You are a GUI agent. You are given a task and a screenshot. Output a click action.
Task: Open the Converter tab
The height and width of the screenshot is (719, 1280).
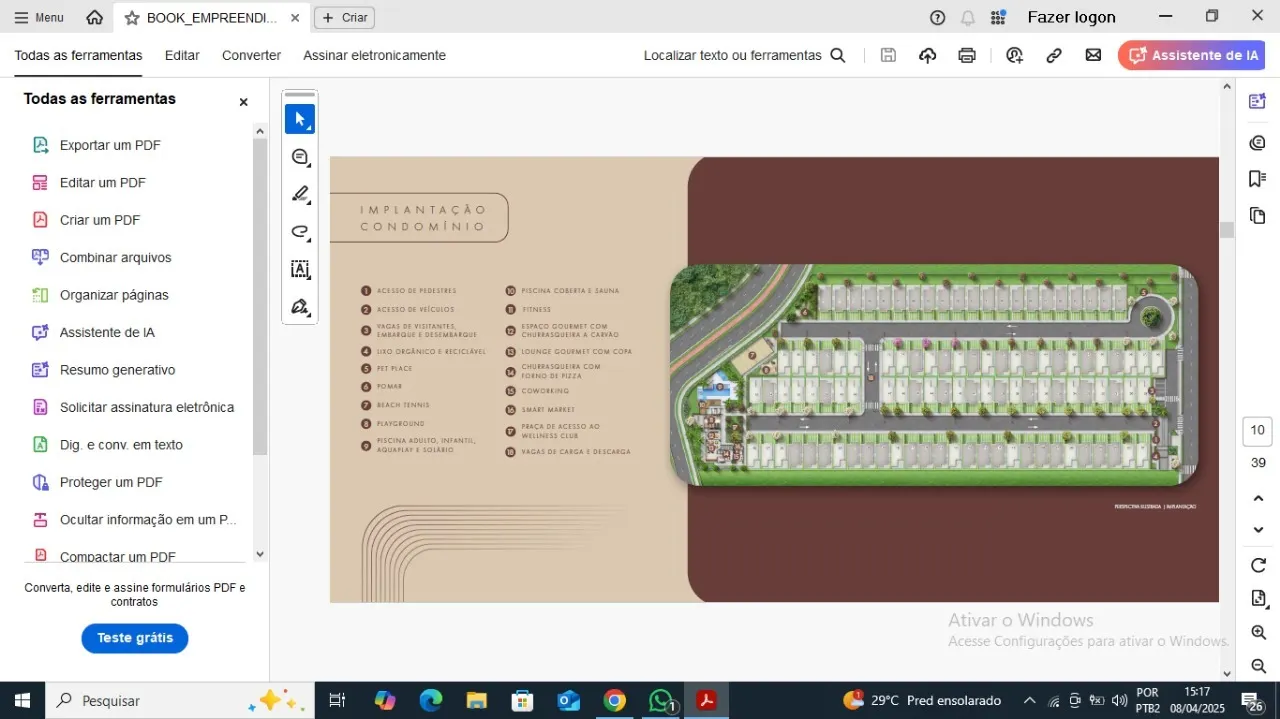(x=251, y=55)
